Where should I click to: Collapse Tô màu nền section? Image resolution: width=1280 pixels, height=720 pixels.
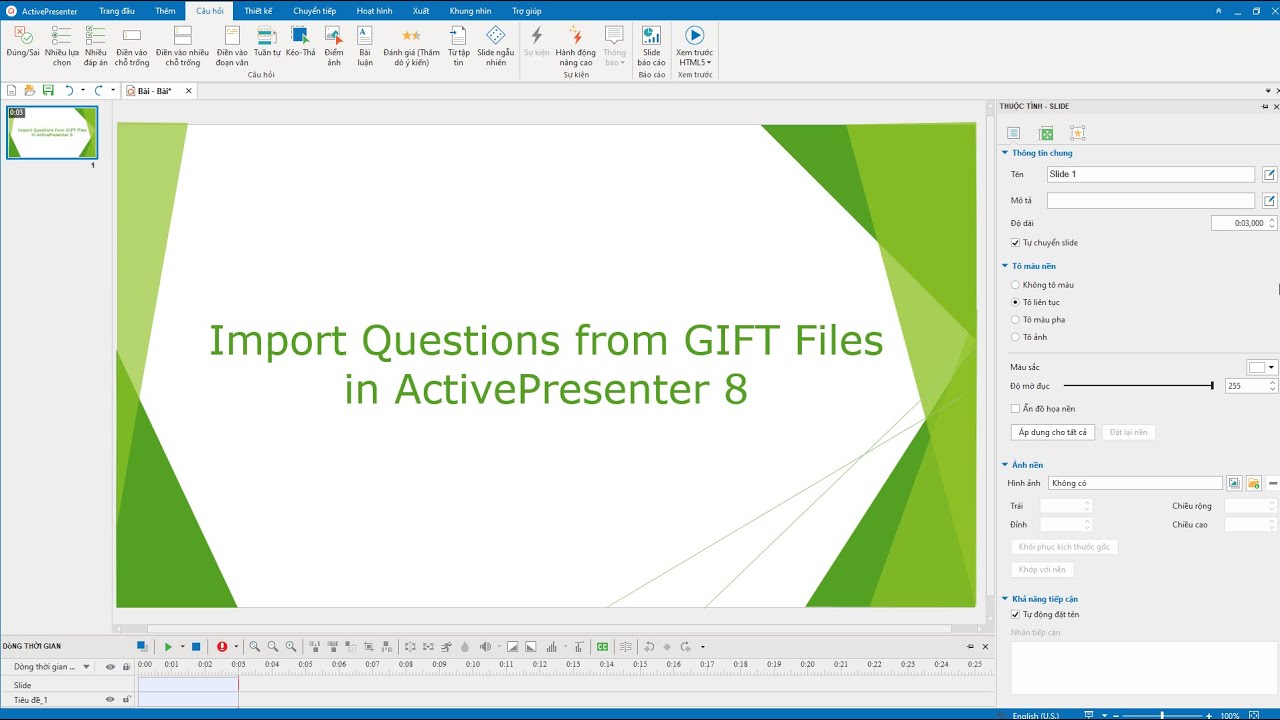(1005, 266)
